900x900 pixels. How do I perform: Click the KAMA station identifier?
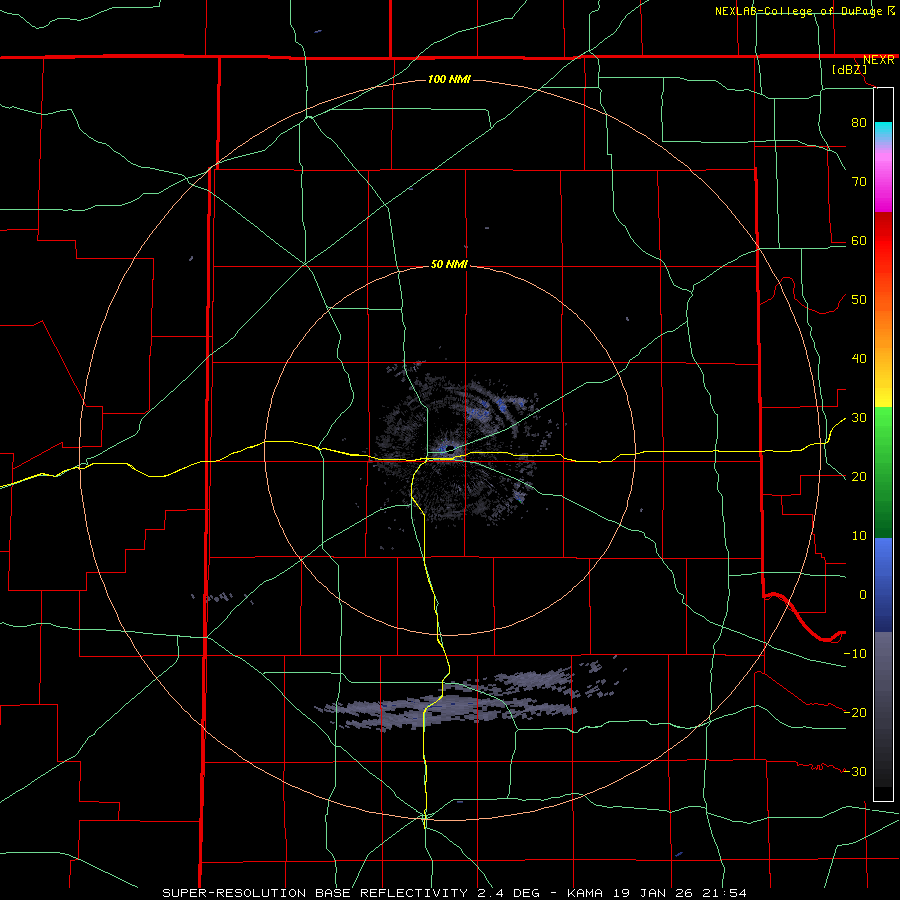pyautogui.click(x=585, y=893)
